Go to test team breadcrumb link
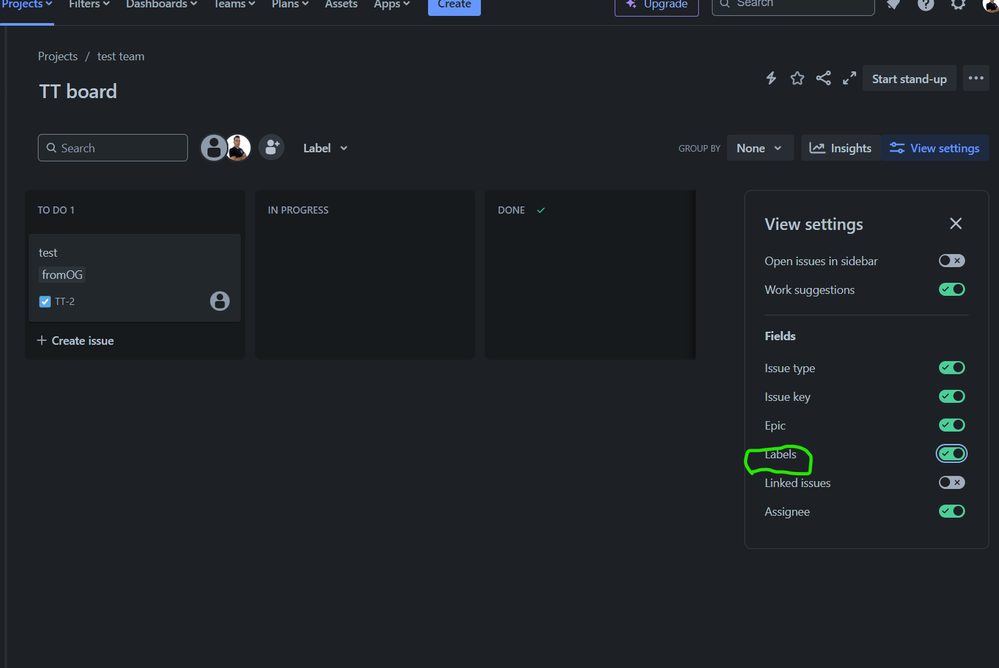Viewport: 999px width, 668px height. pos(120,56)
